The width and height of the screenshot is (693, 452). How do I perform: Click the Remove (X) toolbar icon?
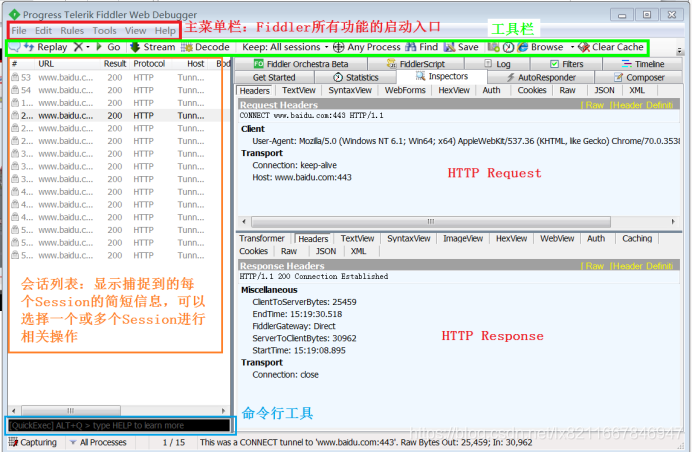pyautogui.click(x=78, y=47)
